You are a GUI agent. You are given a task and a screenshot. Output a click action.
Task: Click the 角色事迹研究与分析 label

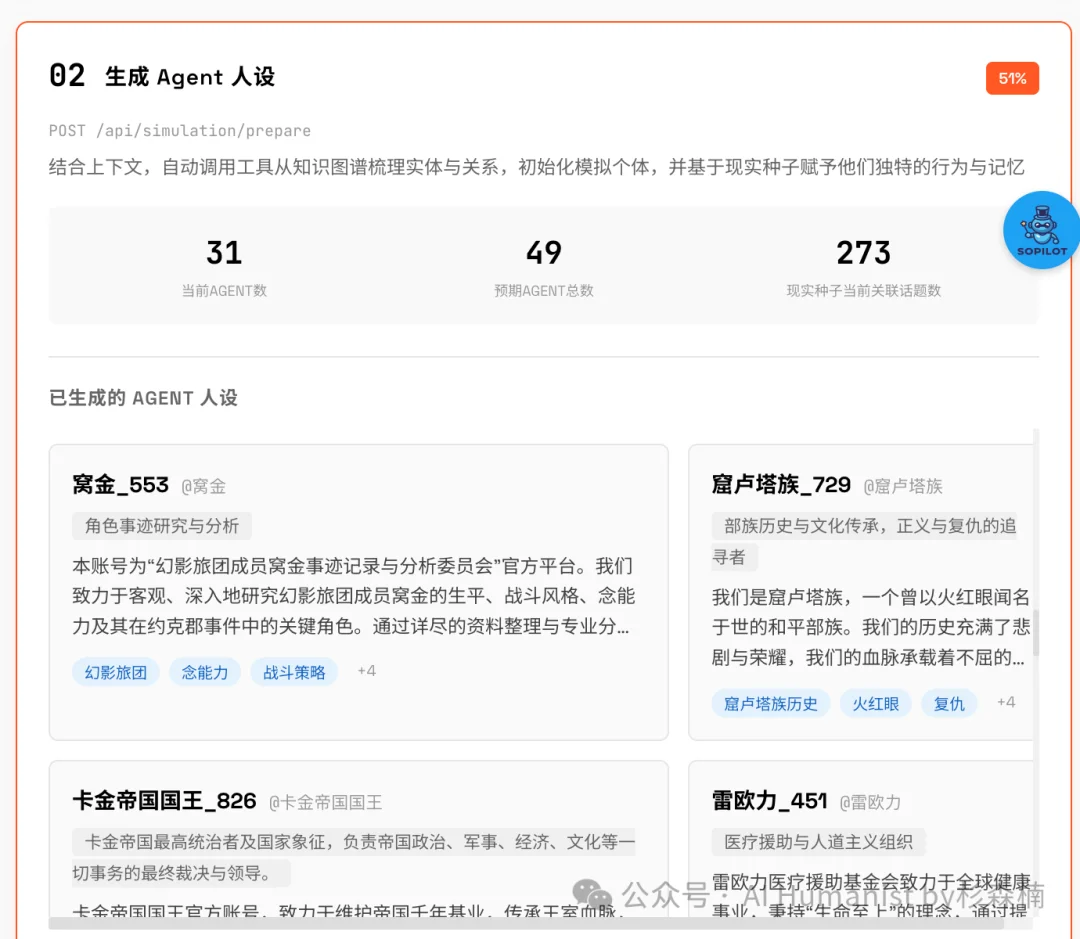coord(162,526)
